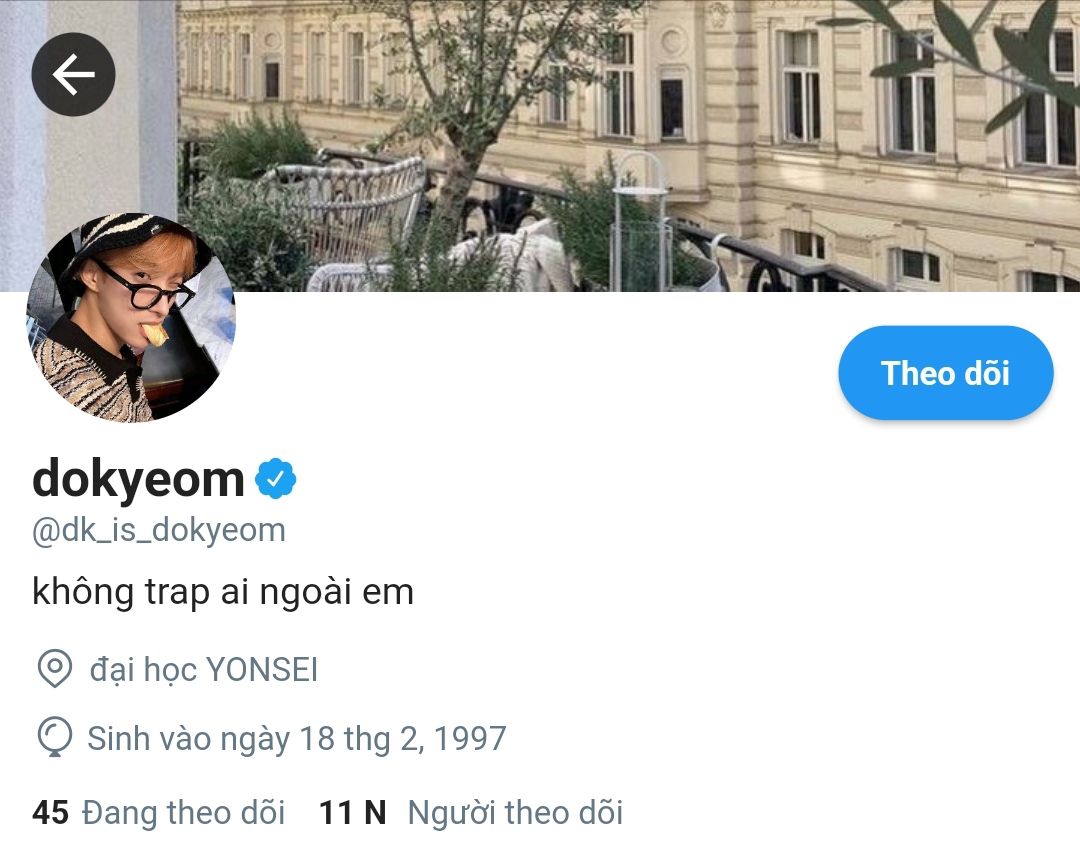Screen dimensions: 1080x865
Task: Click the Sinh vào ngày birth date text
Action: pos(297,738)
